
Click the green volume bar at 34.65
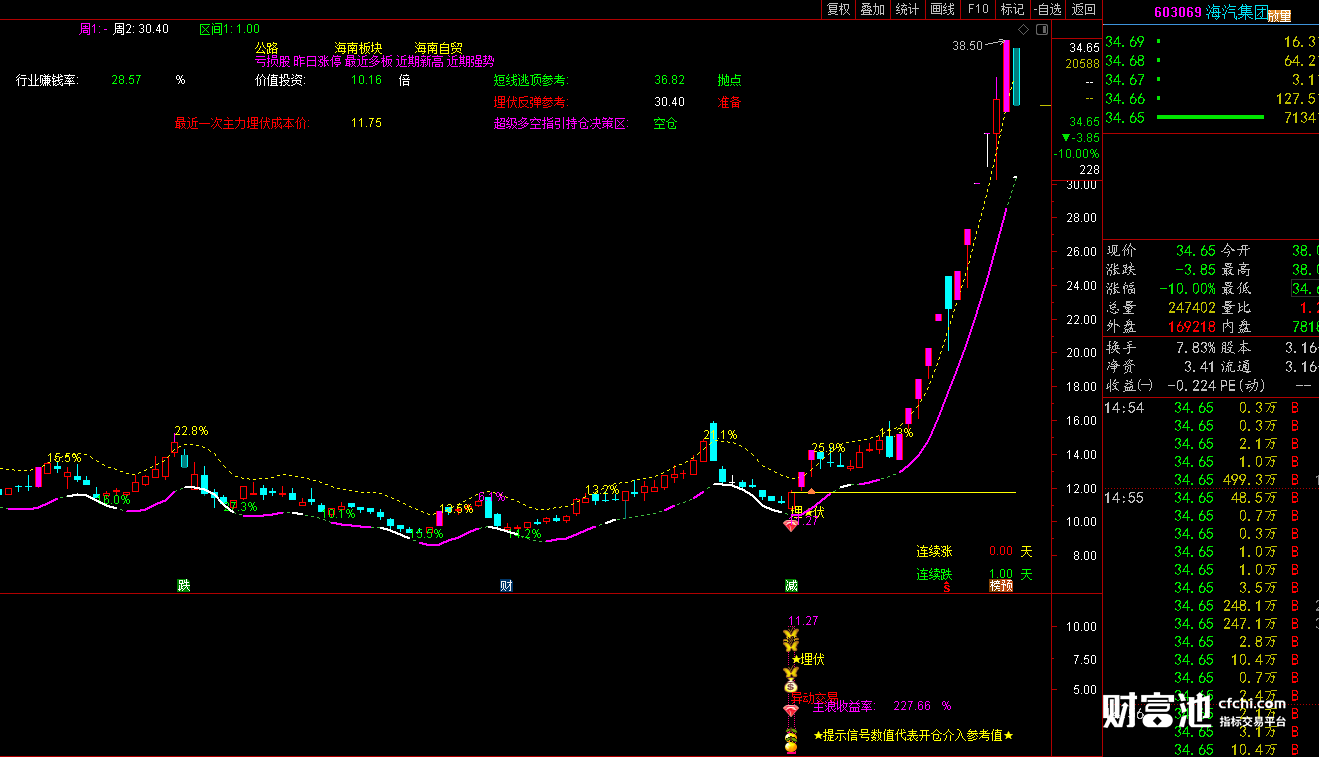point(1210,118)
